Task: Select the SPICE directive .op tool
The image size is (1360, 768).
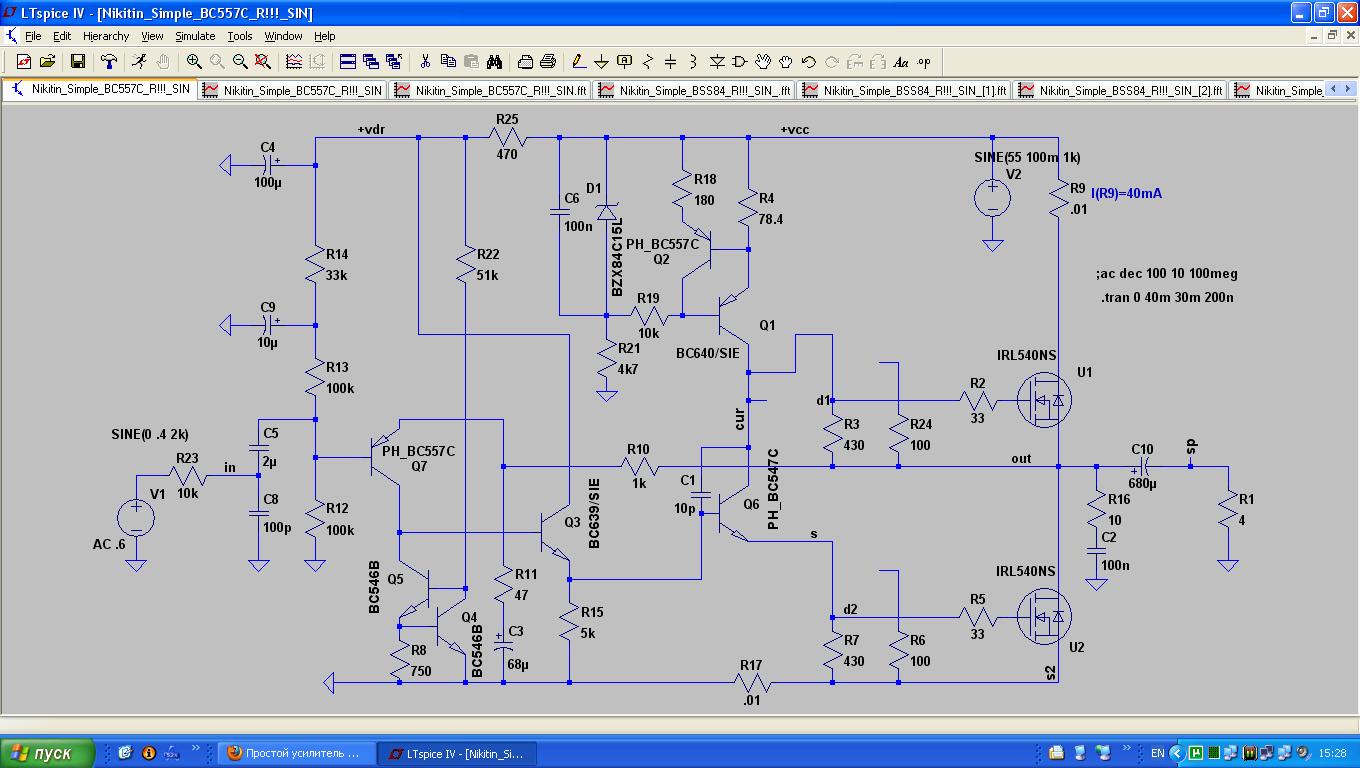Action: 924,62
